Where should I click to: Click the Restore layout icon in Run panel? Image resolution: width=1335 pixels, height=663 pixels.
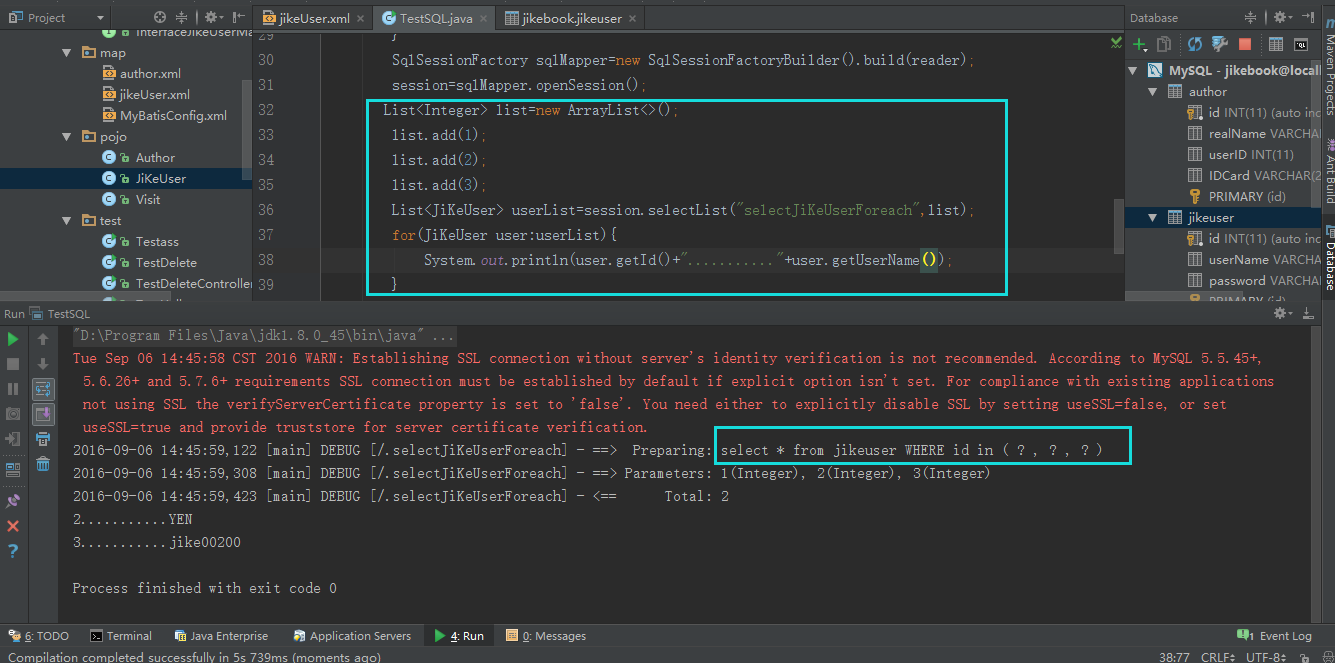click(x=13, y=468)
